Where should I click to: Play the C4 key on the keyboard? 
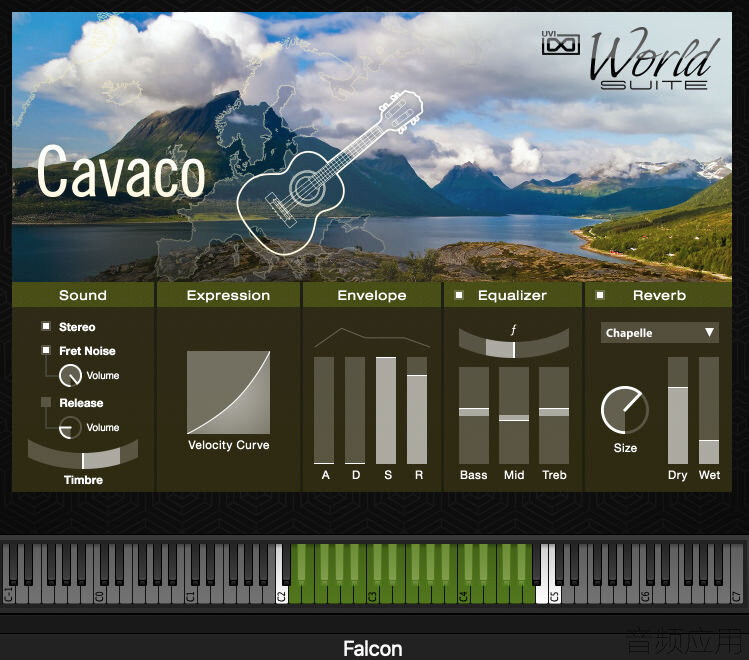pos(463,595)
